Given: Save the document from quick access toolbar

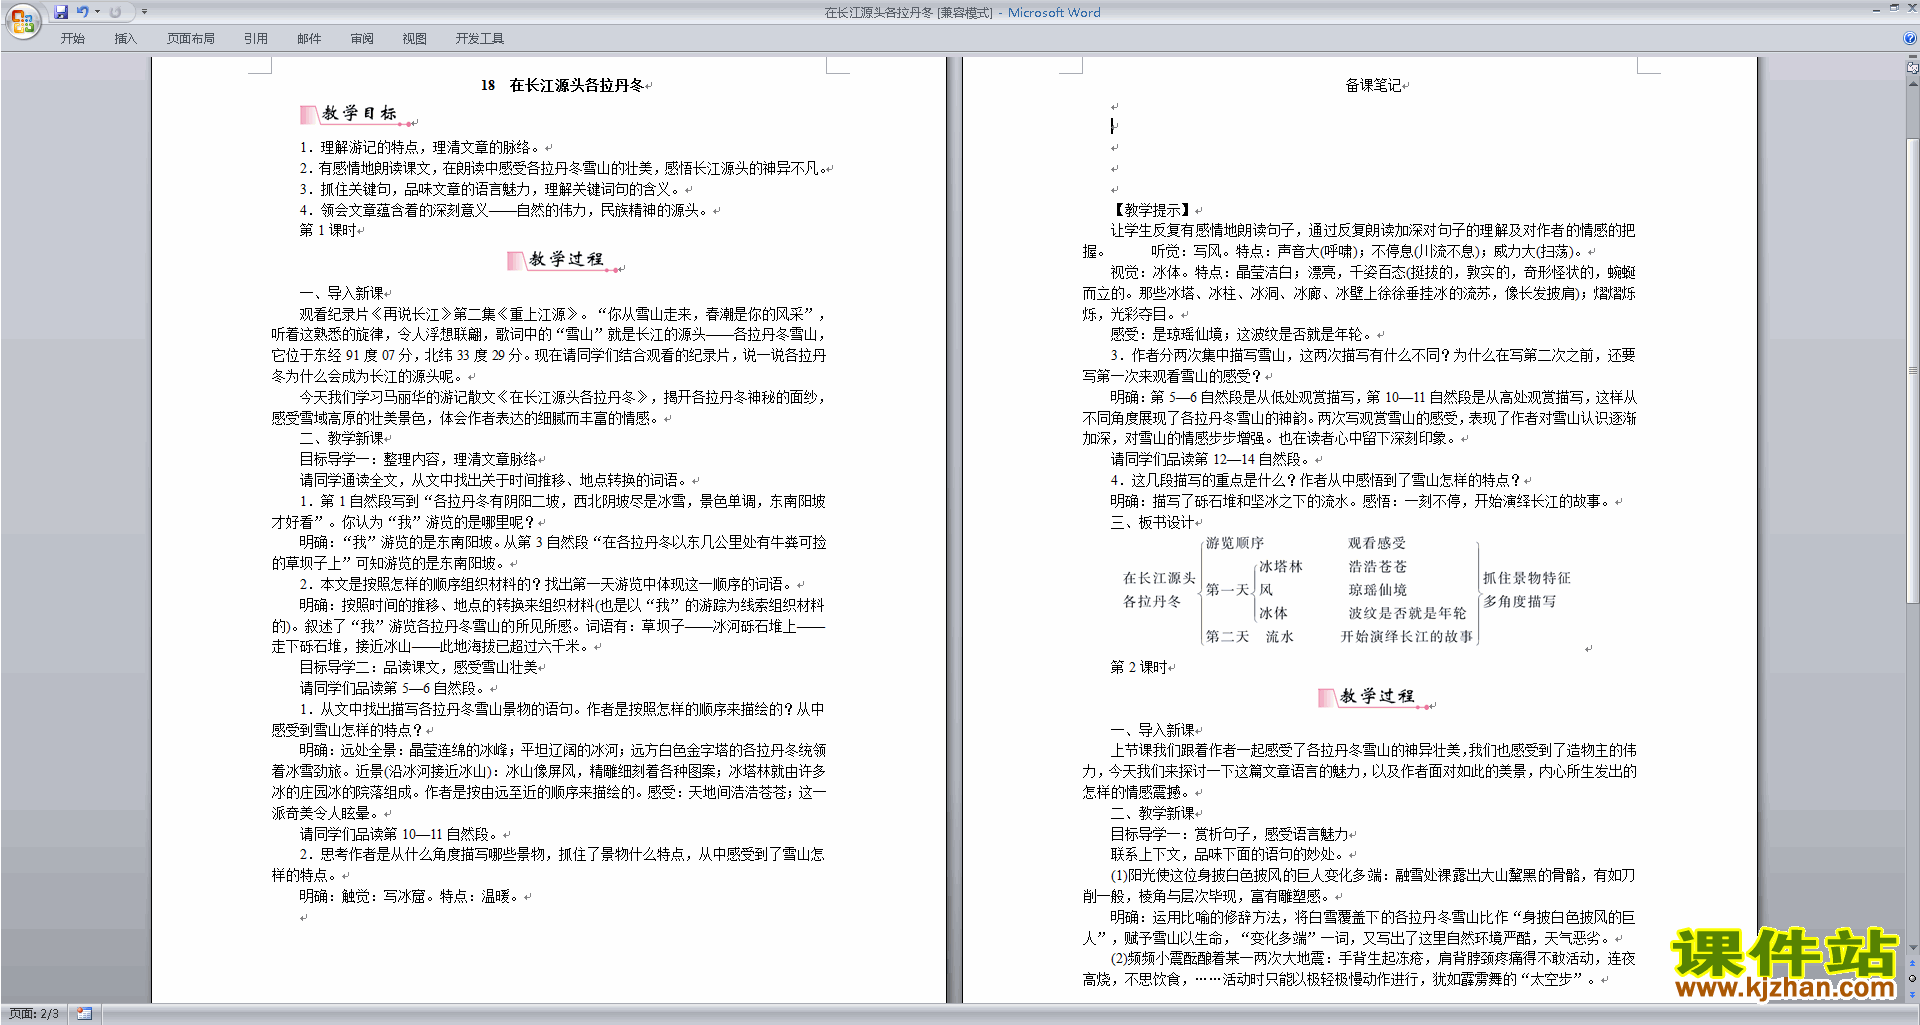Looking at the screenshot, I should point(61,12).
